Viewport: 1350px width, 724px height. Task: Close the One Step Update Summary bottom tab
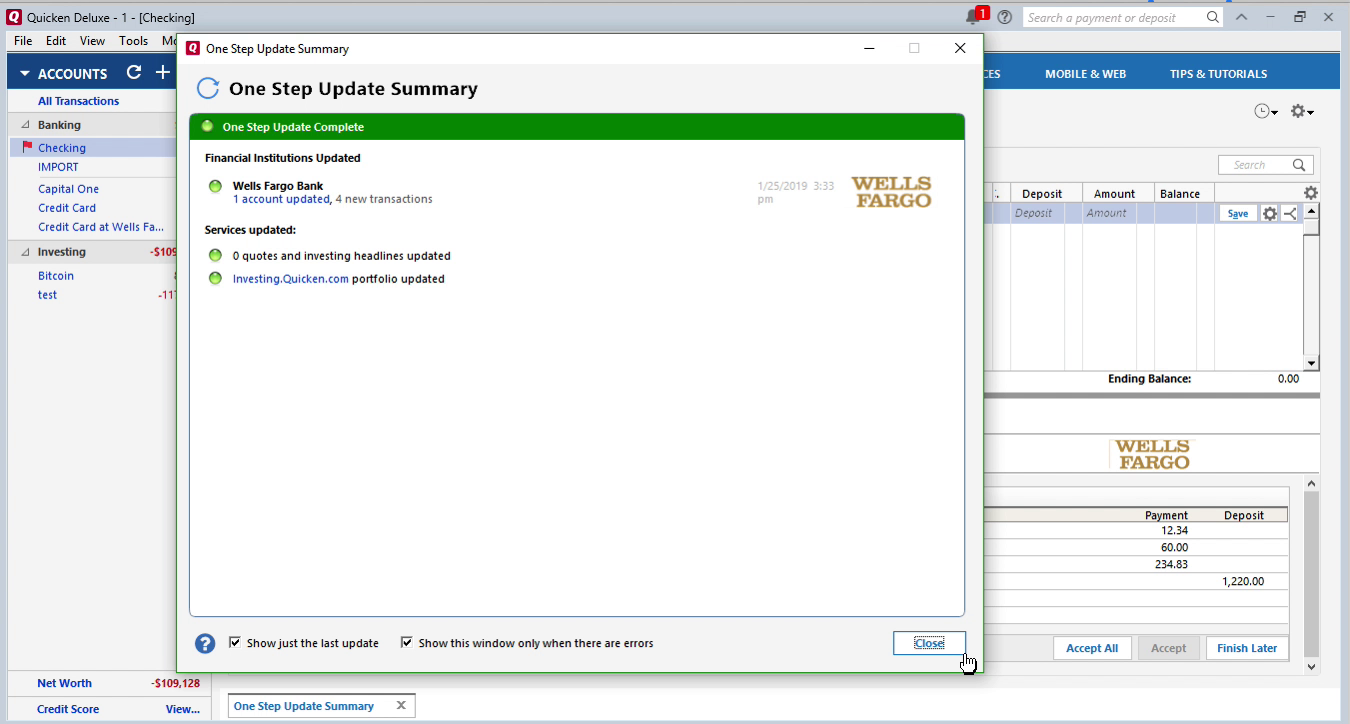pyautogui.click(x=401, y=705)
